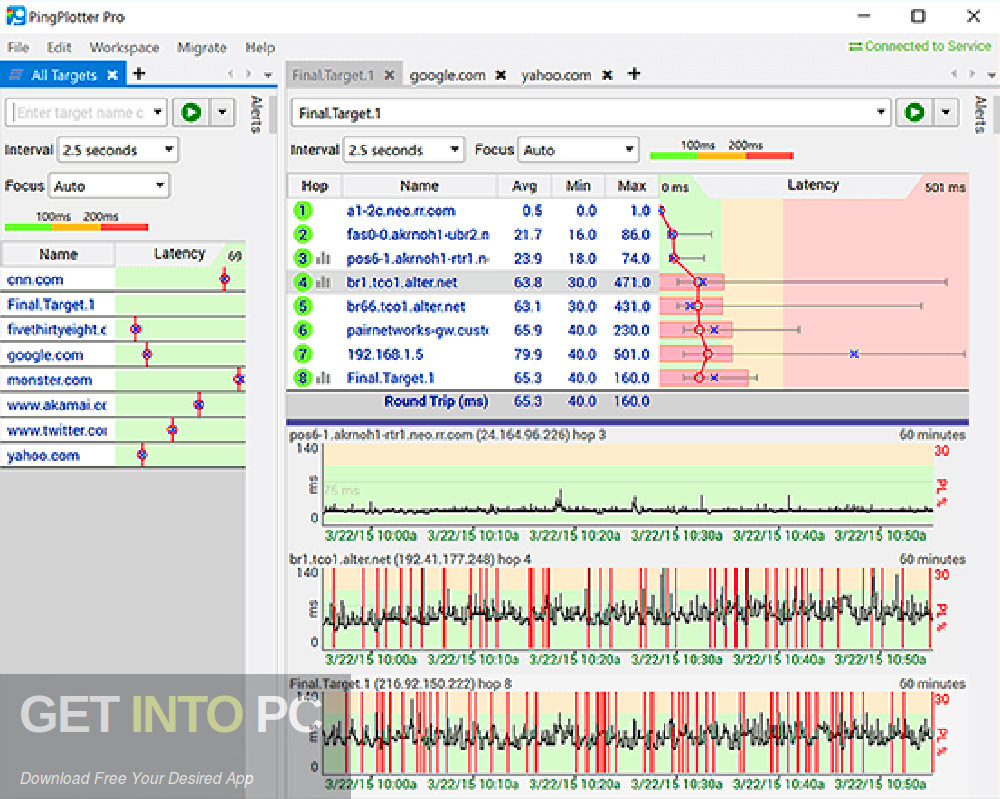The image size is (1000, 799).
Task: Open dropdown arrow beside left panel play button
Action: click(x=222, y=113)
